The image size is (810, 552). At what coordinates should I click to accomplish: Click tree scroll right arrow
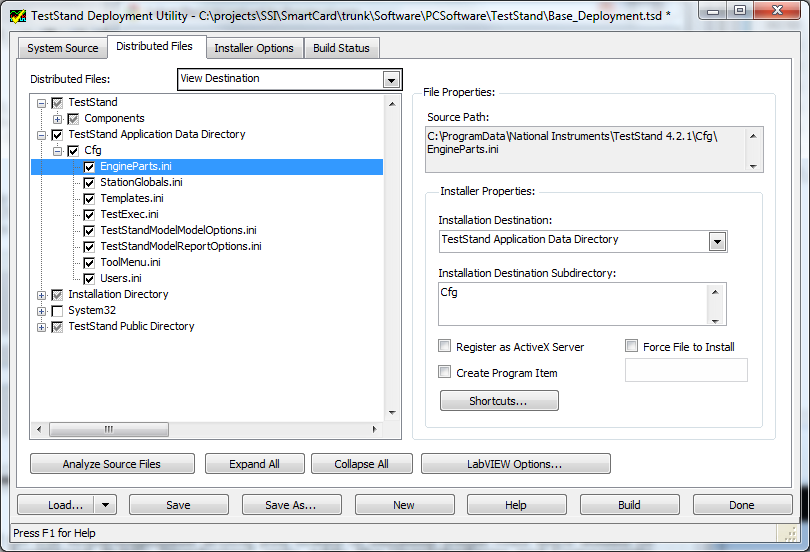[x=375, y=429]
